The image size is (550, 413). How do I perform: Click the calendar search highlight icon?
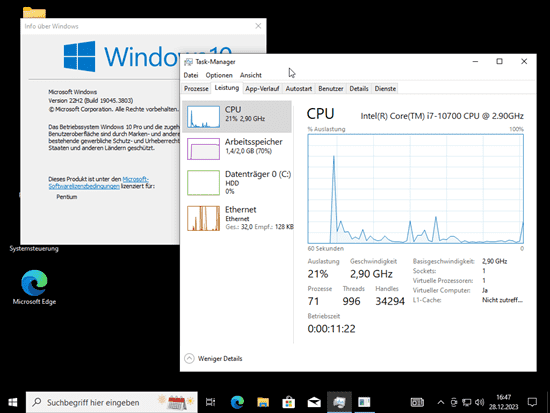(x=176, y=402)
